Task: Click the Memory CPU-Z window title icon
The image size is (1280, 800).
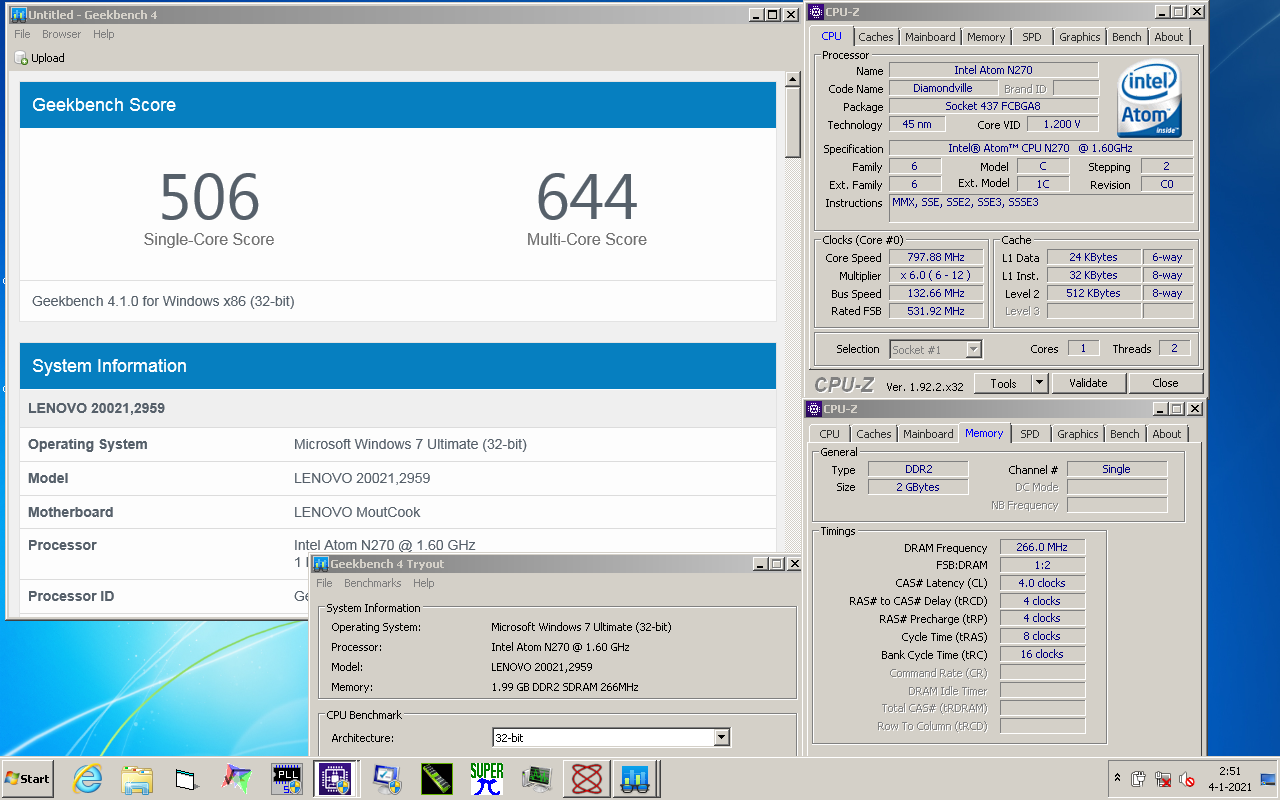Action: tap(814, 409)
